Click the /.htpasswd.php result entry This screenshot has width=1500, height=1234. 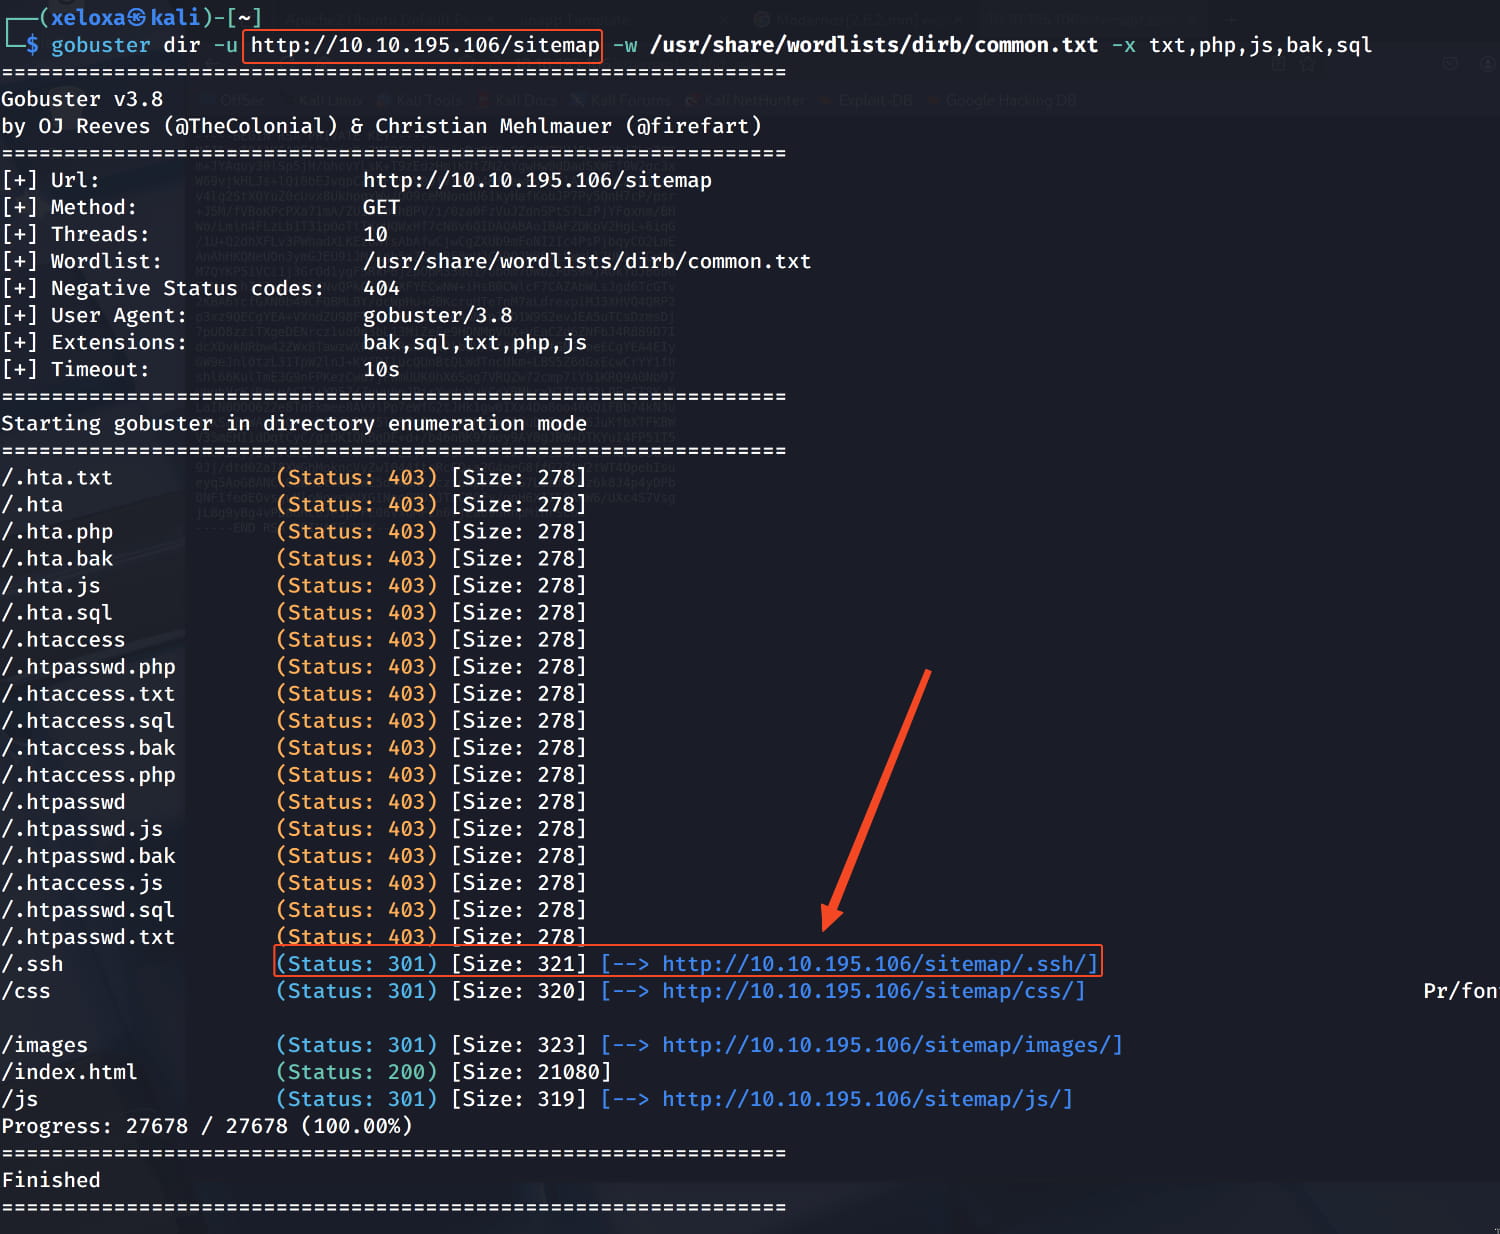(x=88, y=667)
